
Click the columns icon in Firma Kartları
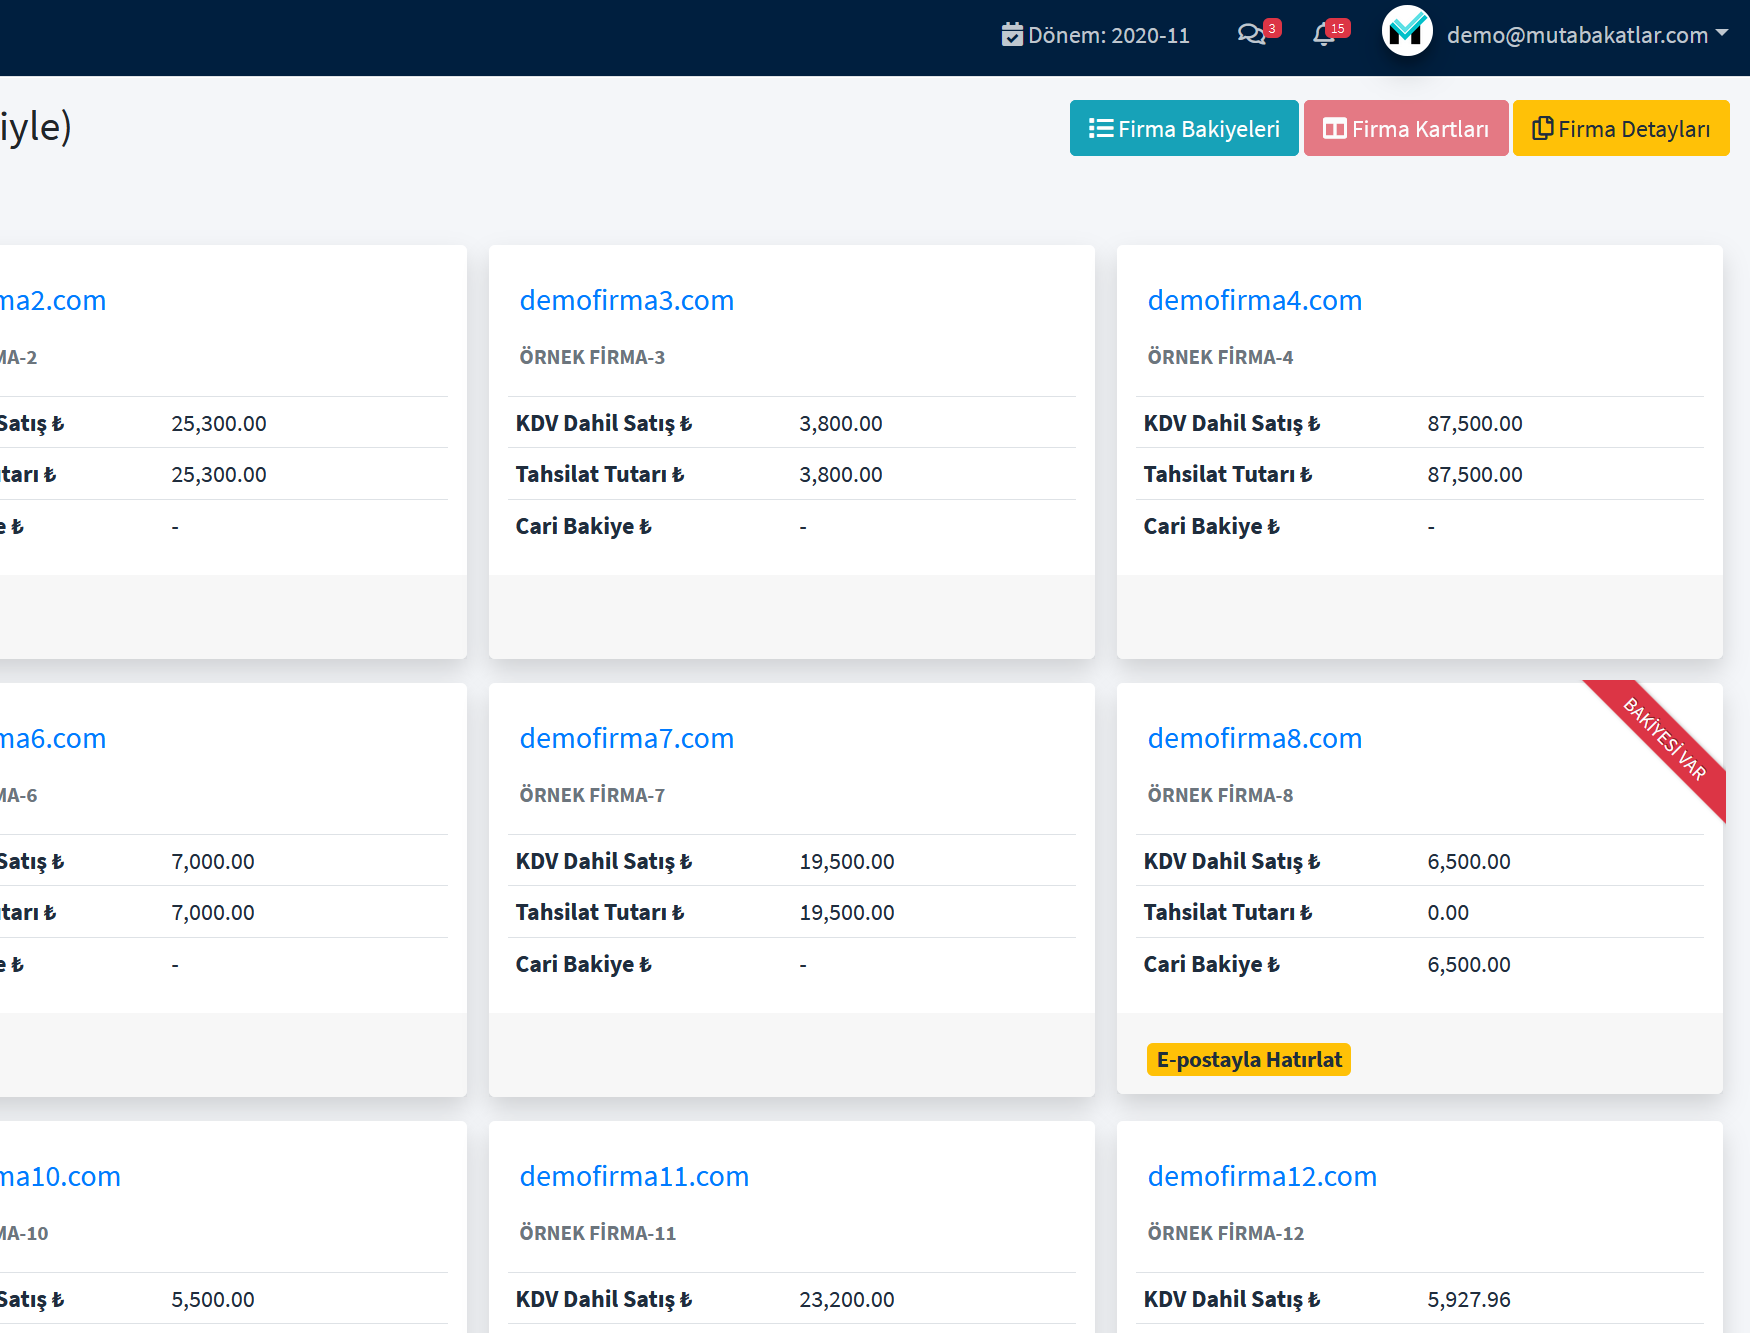1334,129
